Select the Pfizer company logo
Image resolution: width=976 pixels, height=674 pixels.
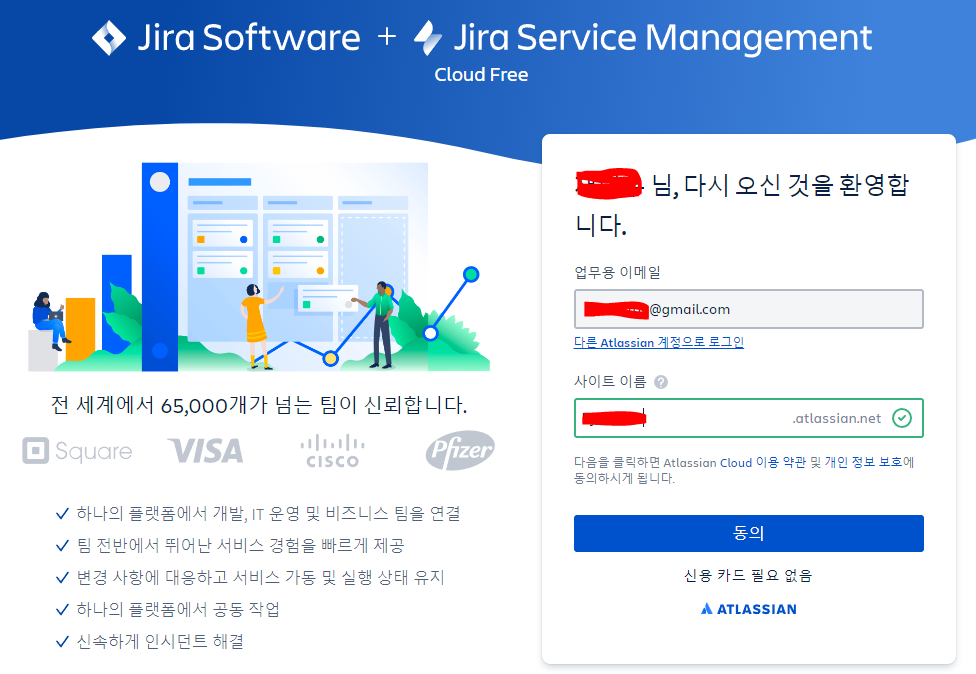pos(459,451)
